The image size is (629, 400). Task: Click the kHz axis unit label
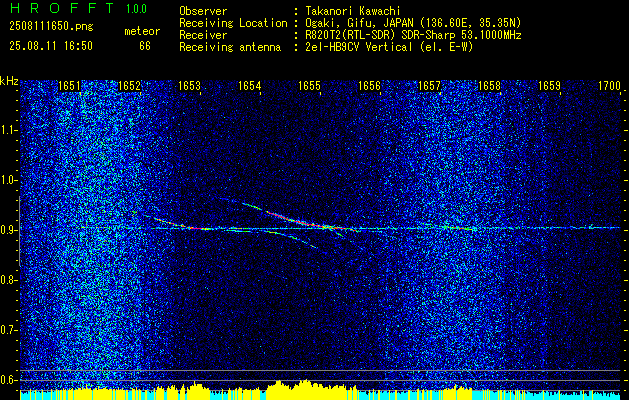(9, 82)
